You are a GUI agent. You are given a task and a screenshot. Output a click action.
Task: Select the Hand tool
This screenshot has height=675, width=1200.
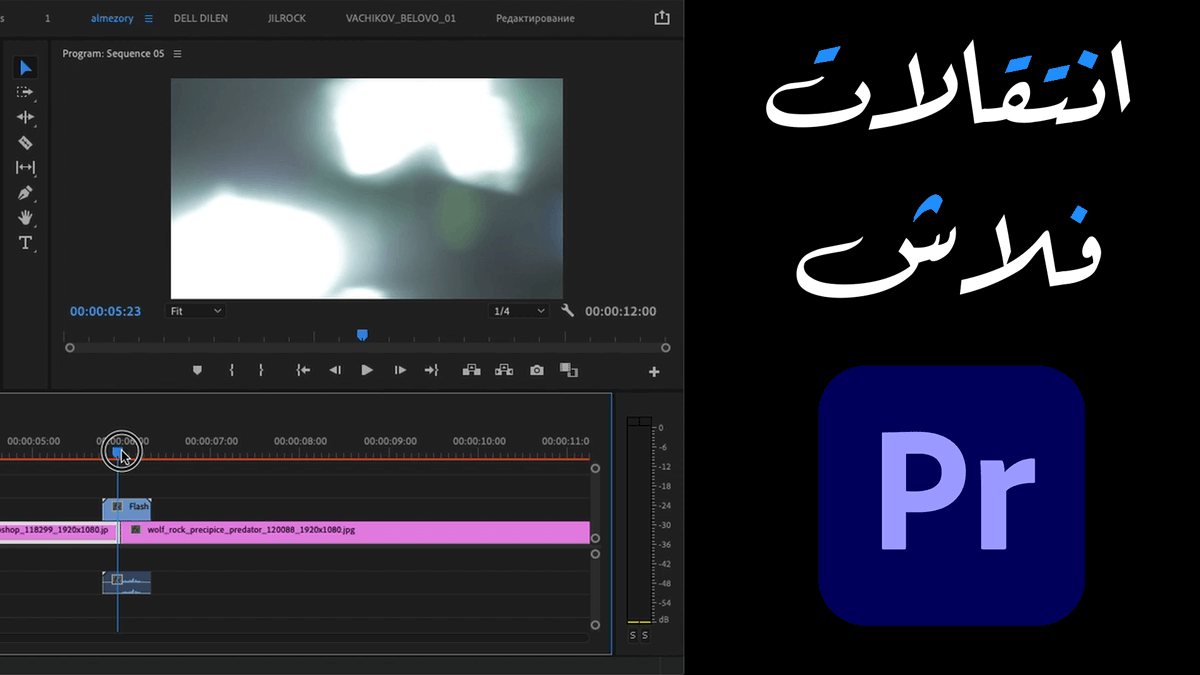tap(26, 218)
